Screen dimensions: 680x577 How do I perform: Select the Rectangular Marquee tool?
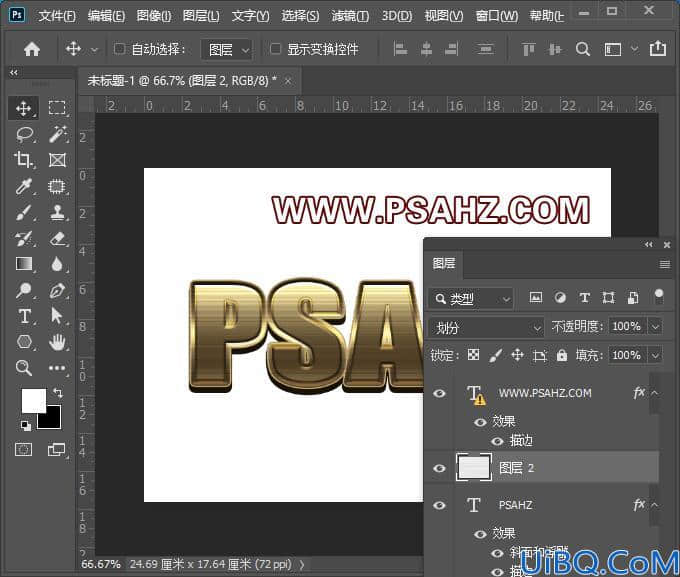(57, 108)
